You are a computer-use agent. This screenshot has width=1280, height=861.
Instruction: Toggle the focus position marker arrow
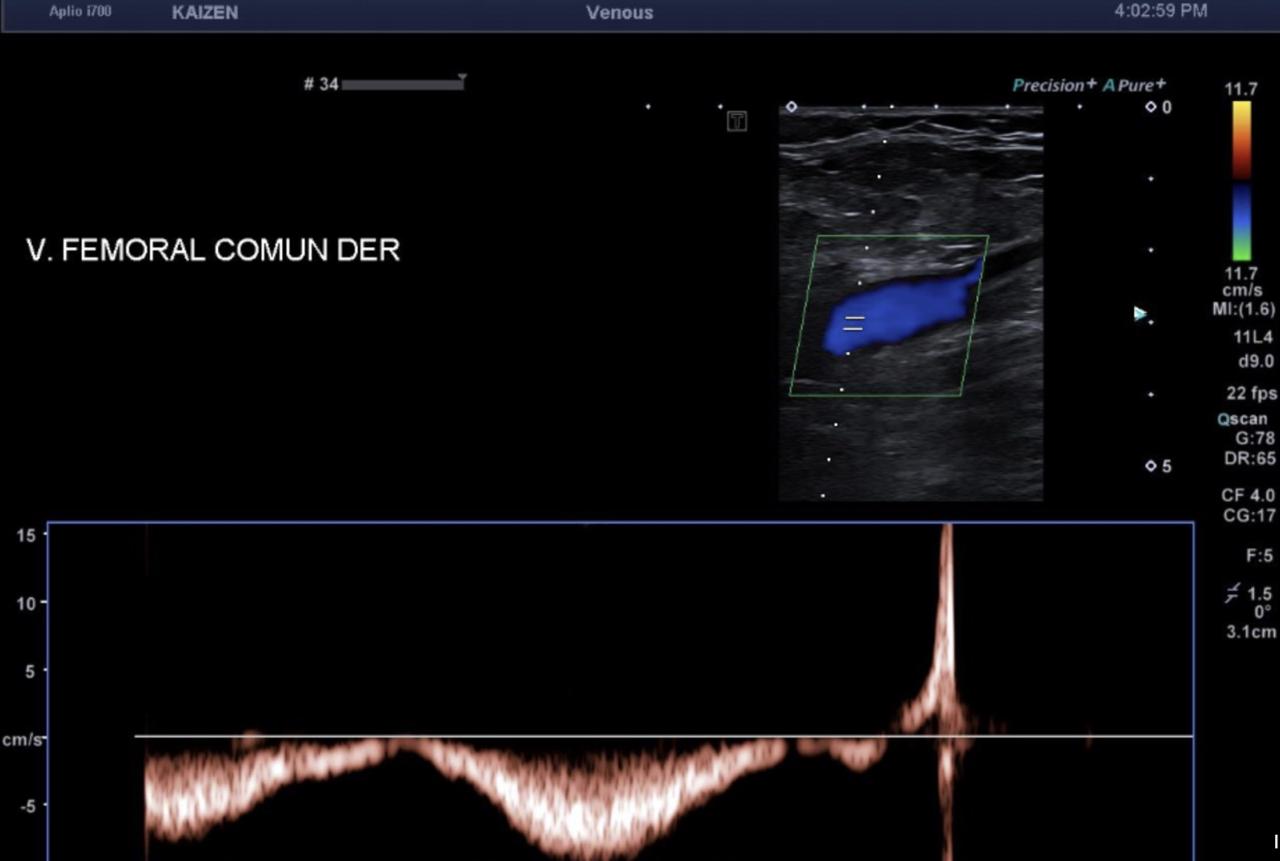tap(1140, 313)
